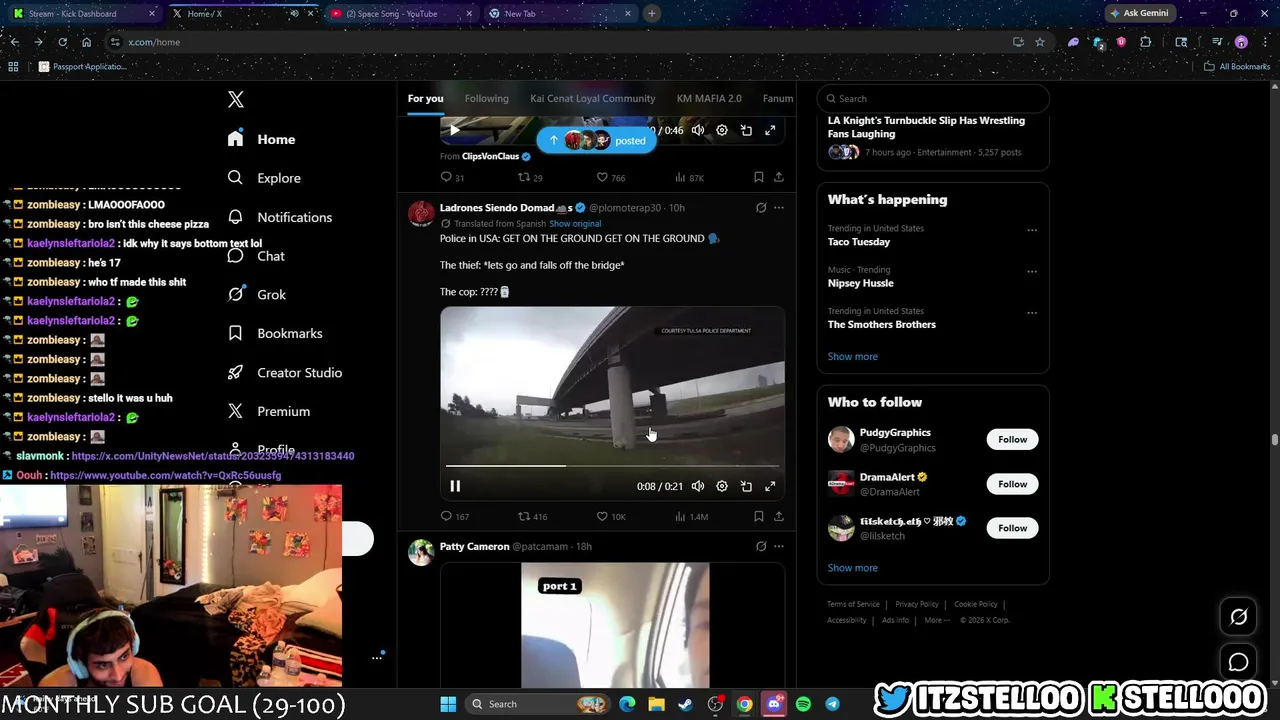Switch to the Following tab
The image size is (1280, 720).
click(487, 98)
